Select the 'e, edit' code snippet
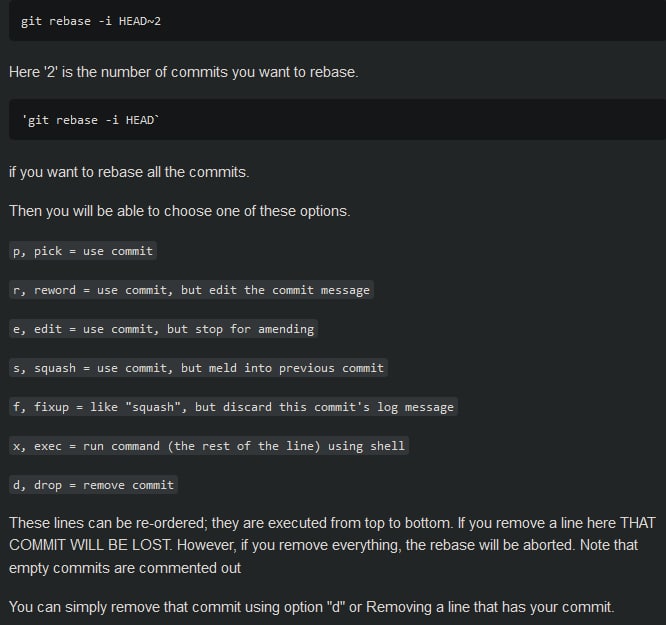This screenshot has height=625, width=666. click(x=163, y=329)
